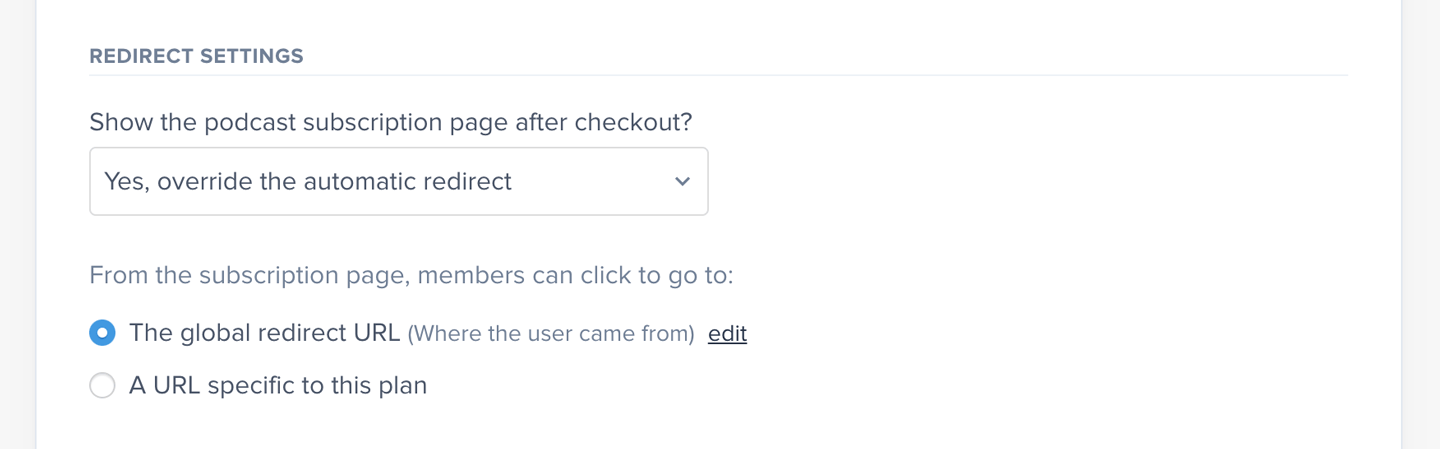Click the word "plan" in the second radio label
Viewport: 1440px width, 449px height.
[402, 385]
